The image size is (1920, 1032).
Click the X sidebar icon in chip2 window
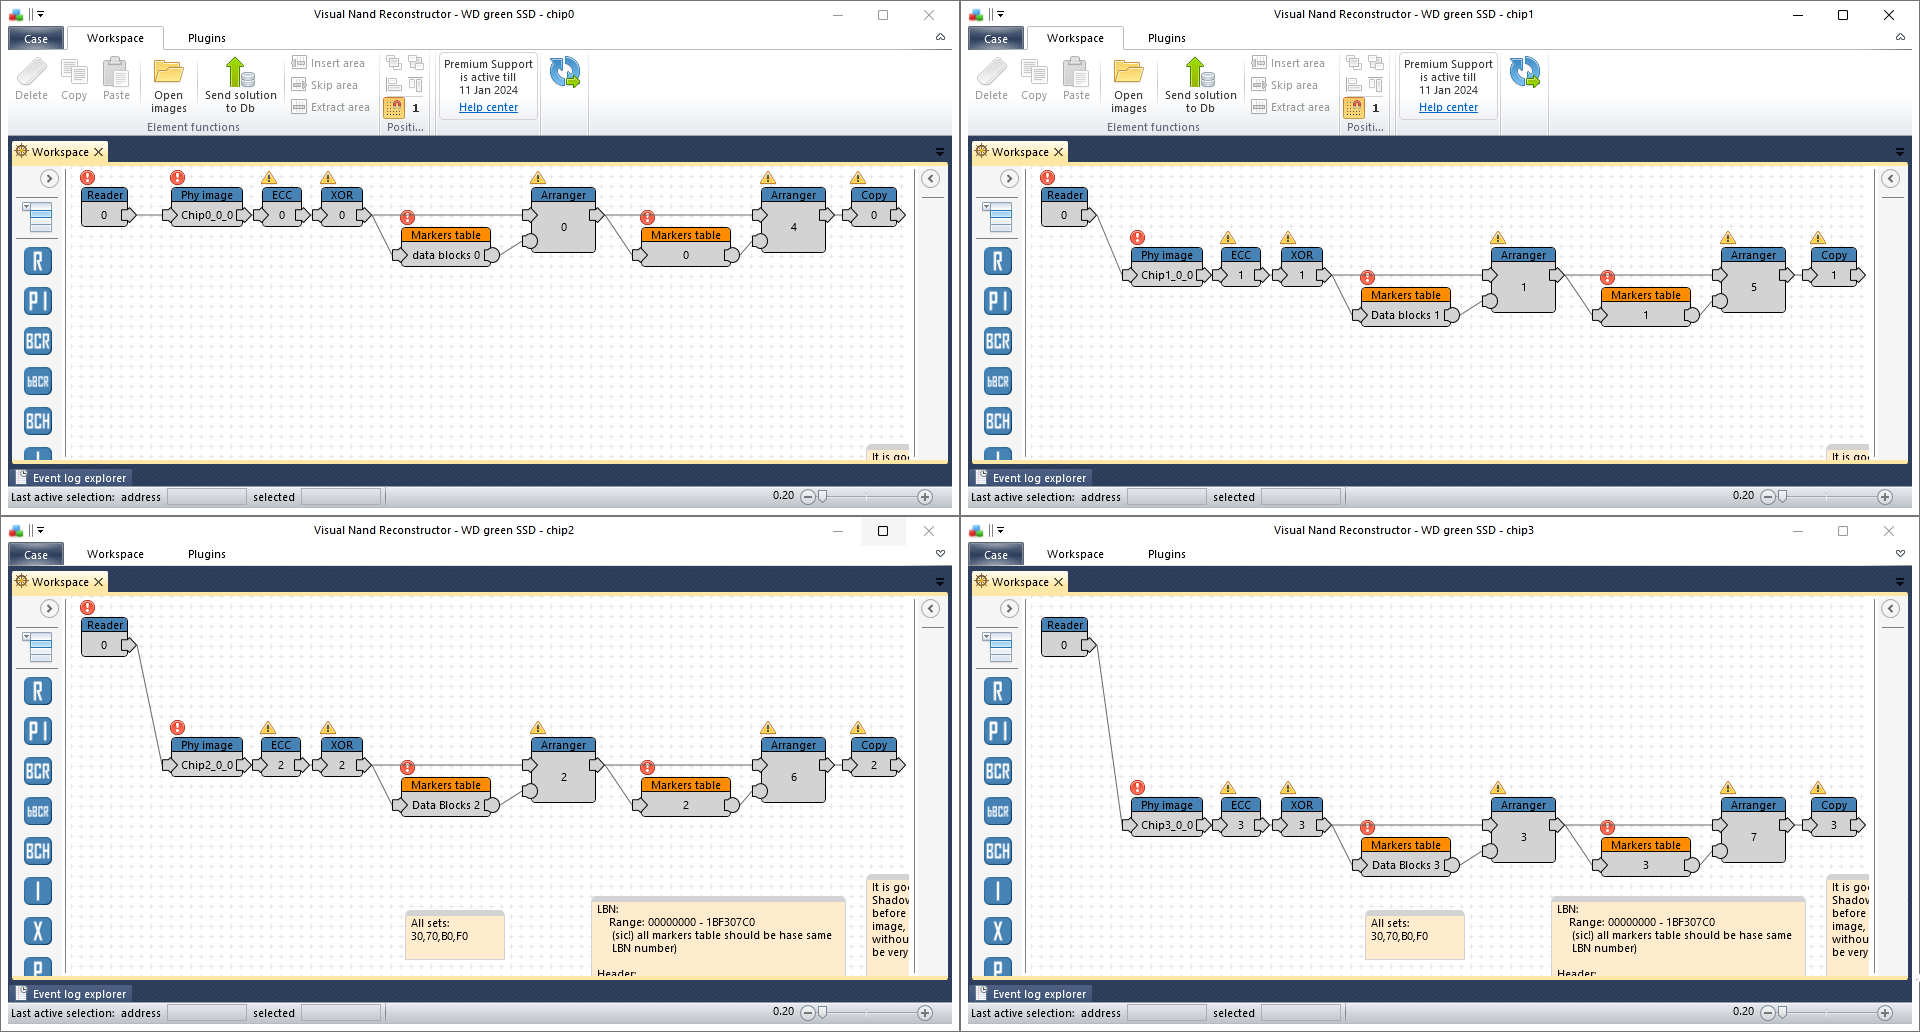tap(38, 932)
